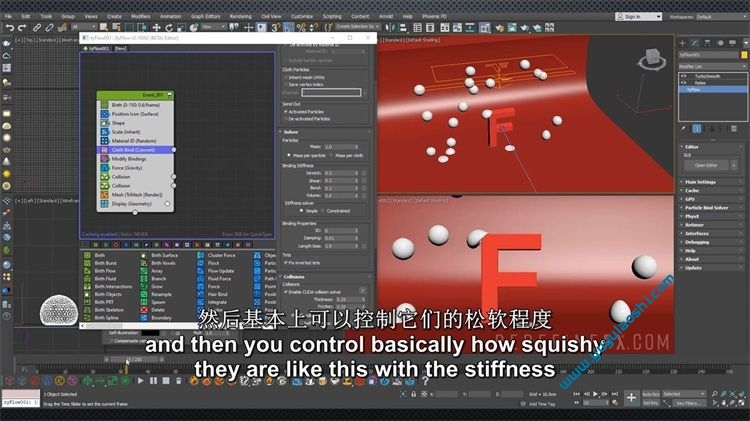Open the Modifiers menu
This screenshot has height=421, width=750.
click(141, 16)
